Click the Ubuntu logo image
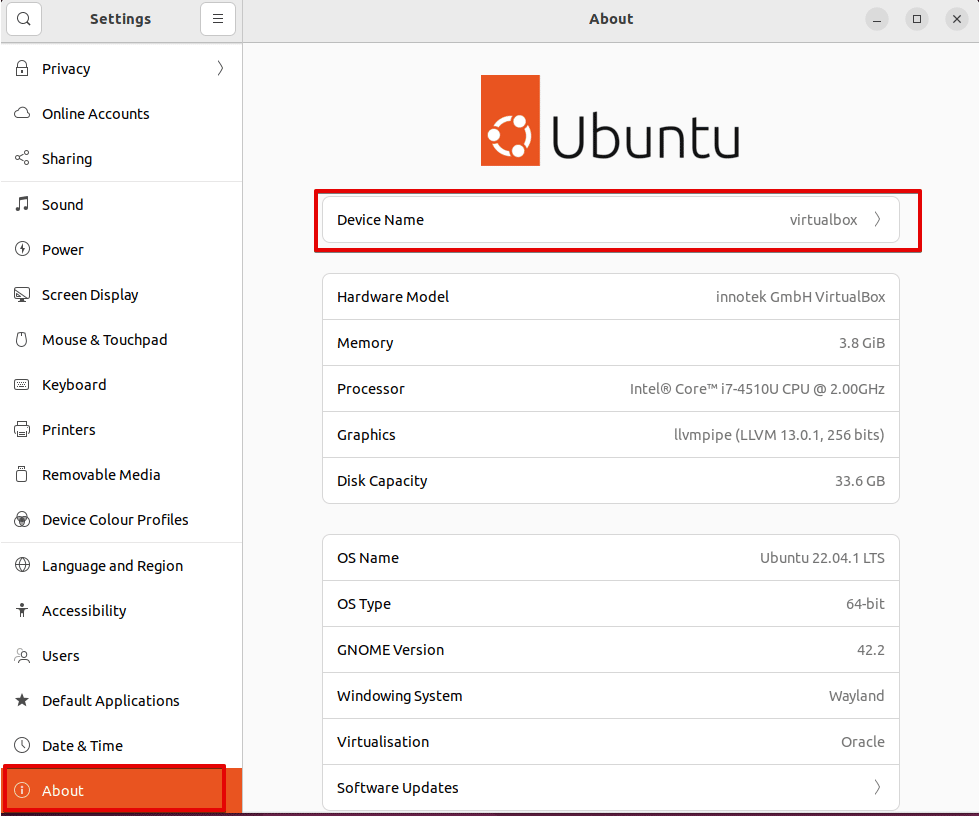Image resolution: width=979 pixels, height=816 pixels. pyautogui.click(x=610, y=120)
